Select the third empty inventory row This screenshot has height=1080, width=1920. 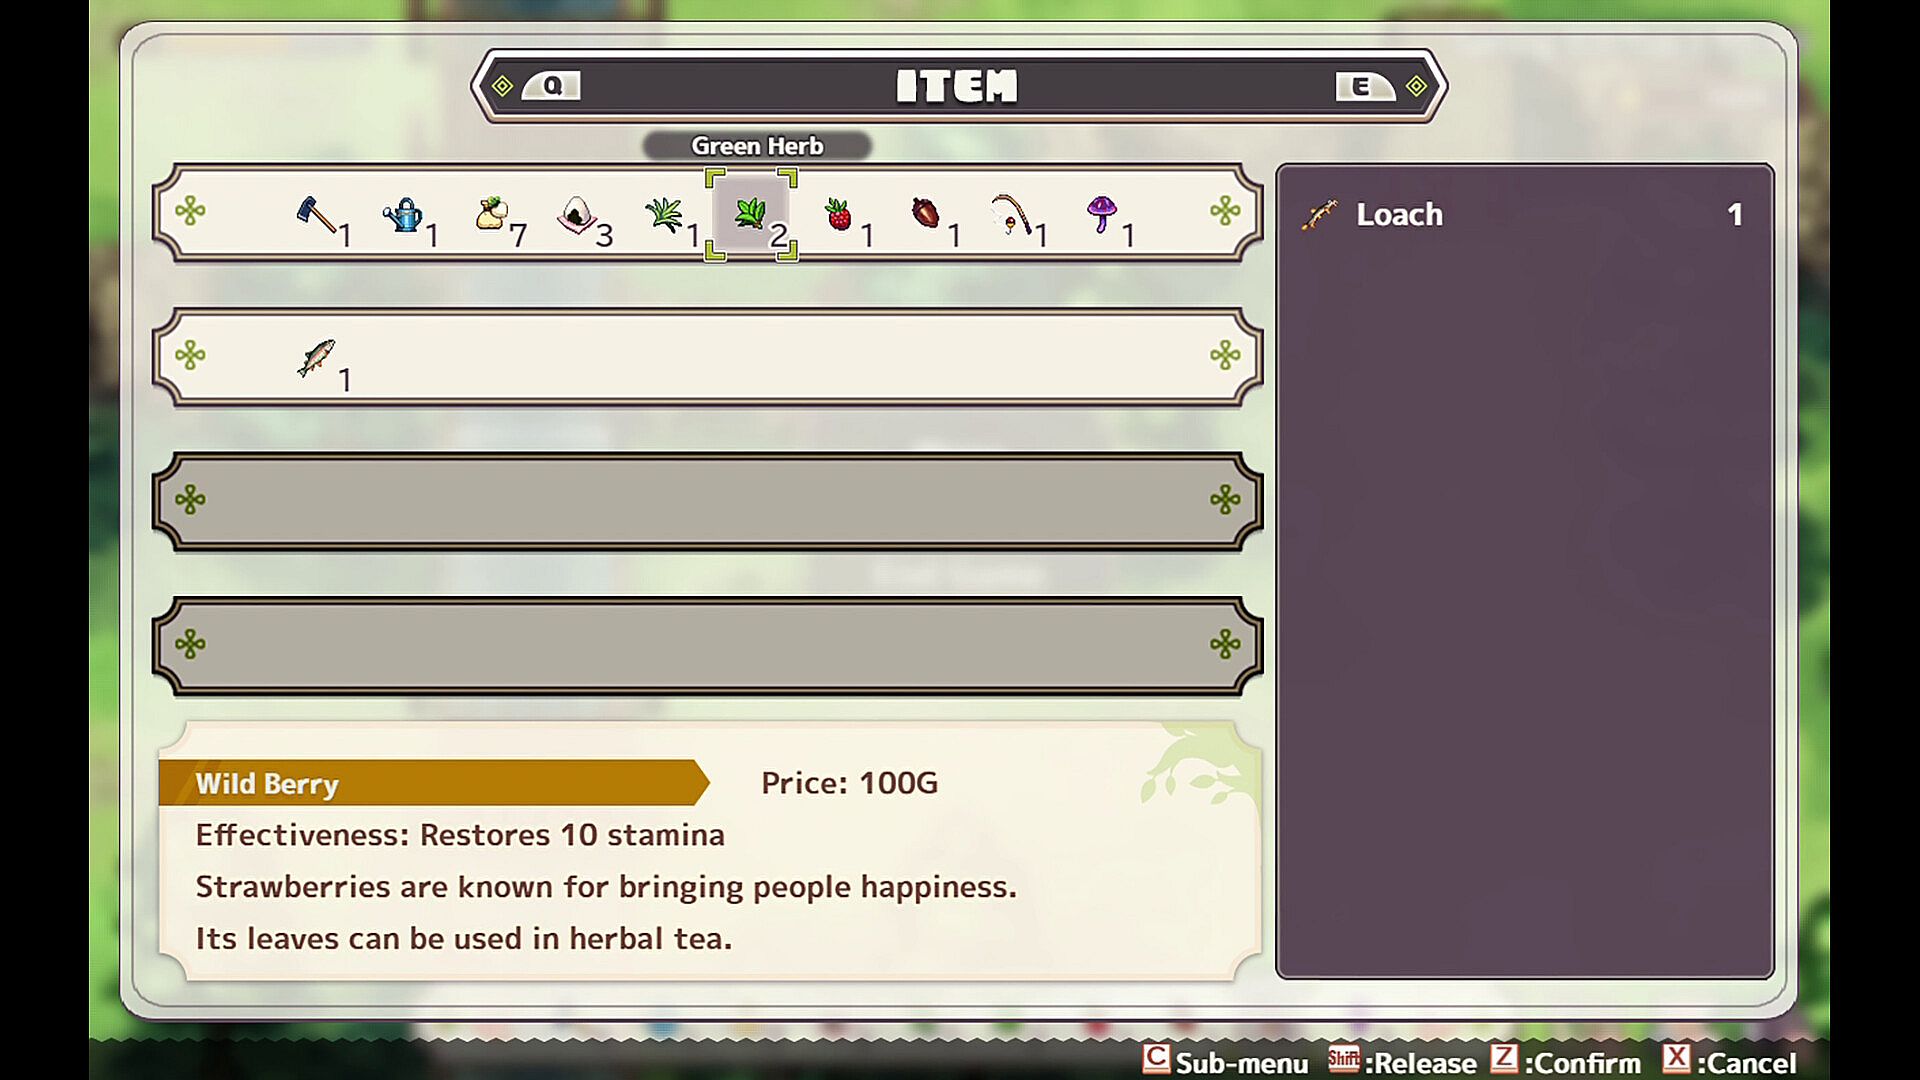(x=707, y=501)
